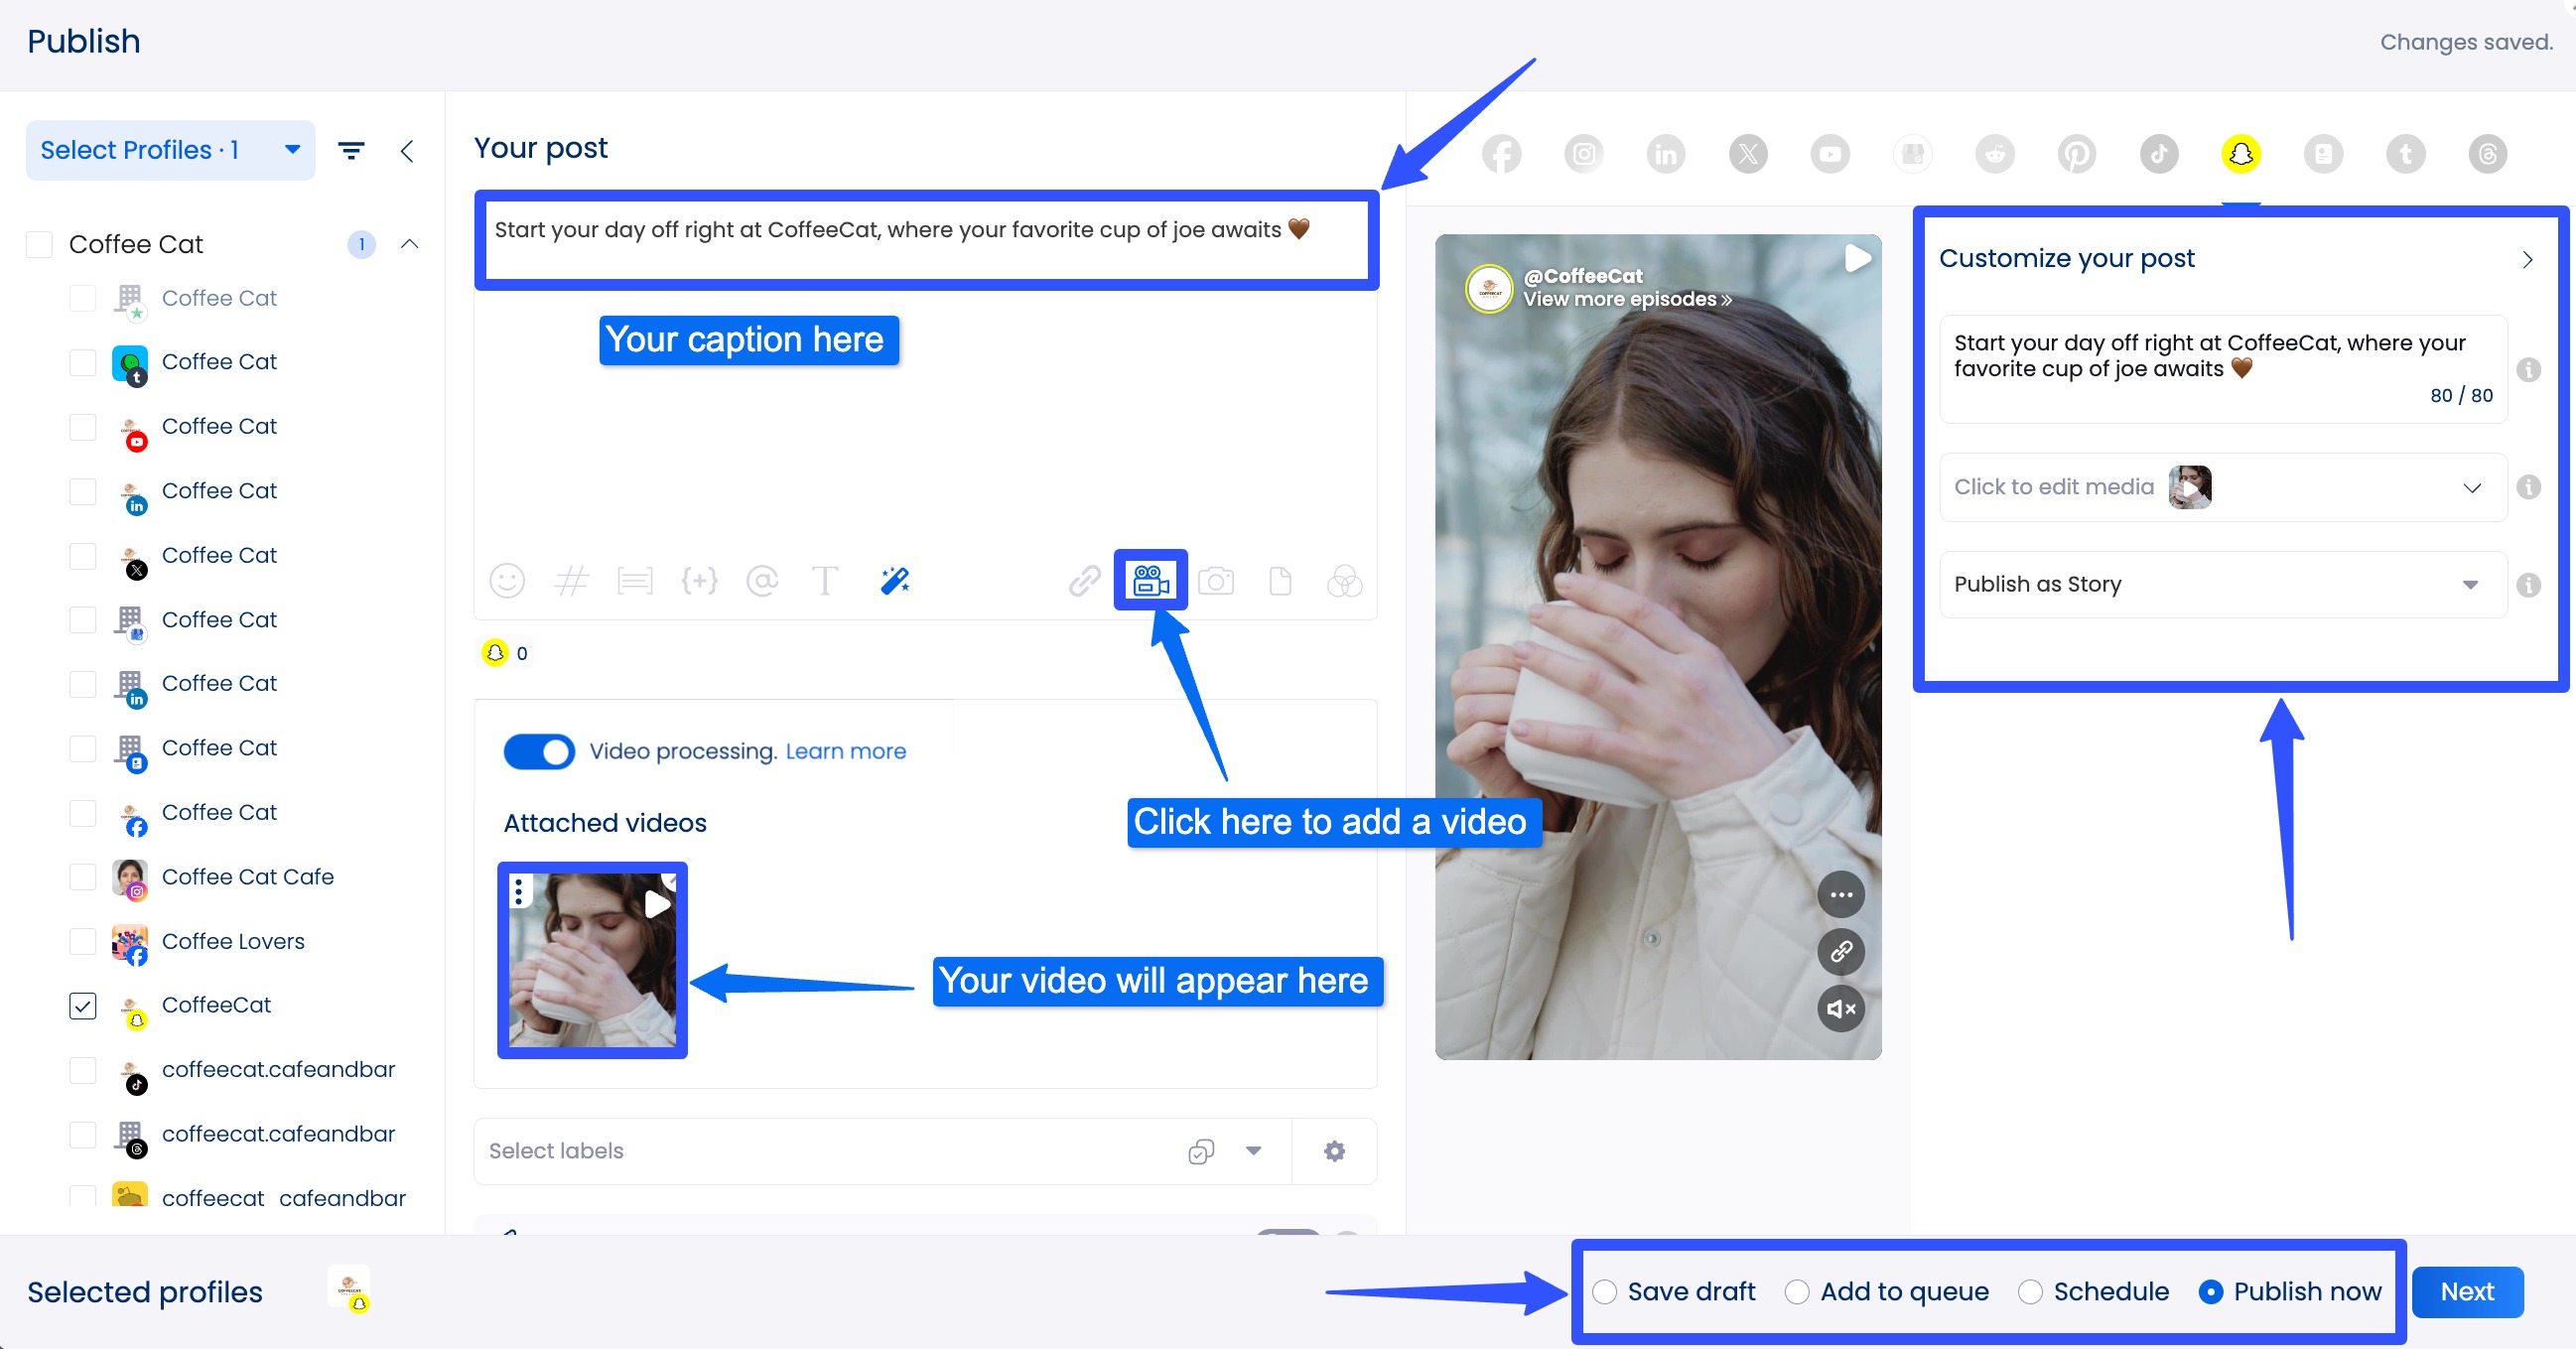Expand the Publish as Story dropdown

click(x=2471, y=584)
